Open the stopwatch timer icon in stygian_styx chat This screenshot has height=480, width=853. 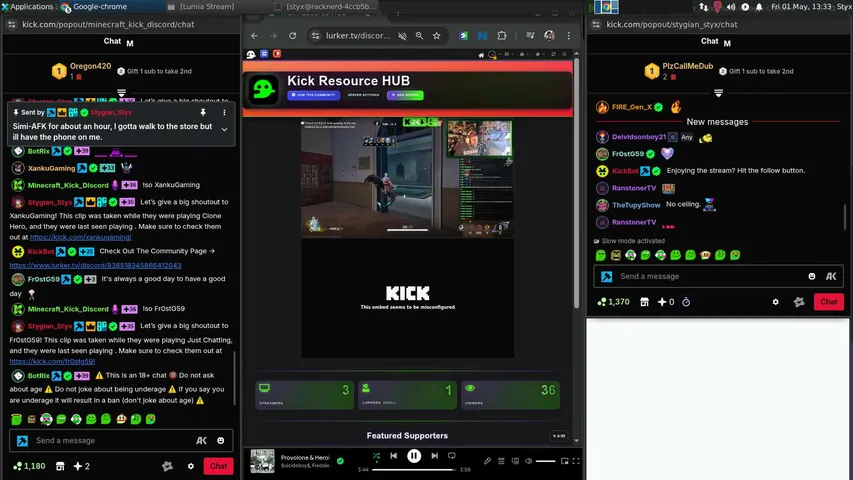[686, 301]
